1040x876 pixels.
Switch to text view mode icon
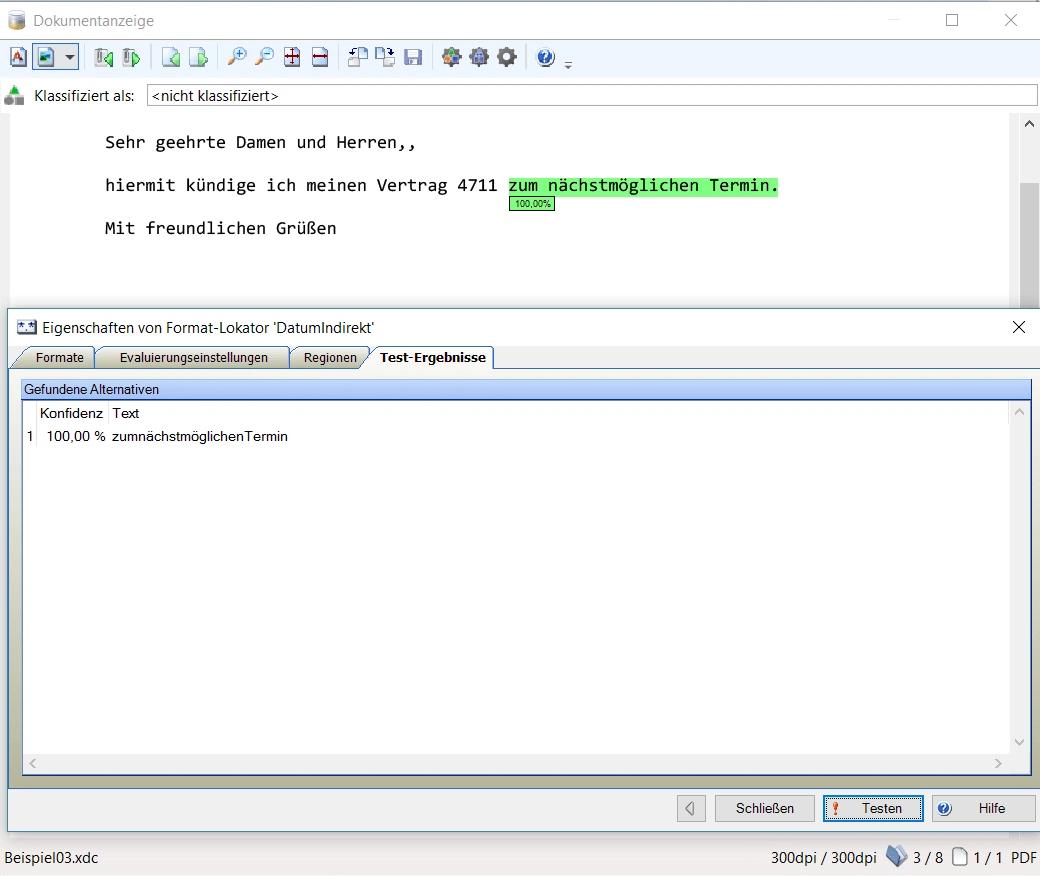[18, 57]
